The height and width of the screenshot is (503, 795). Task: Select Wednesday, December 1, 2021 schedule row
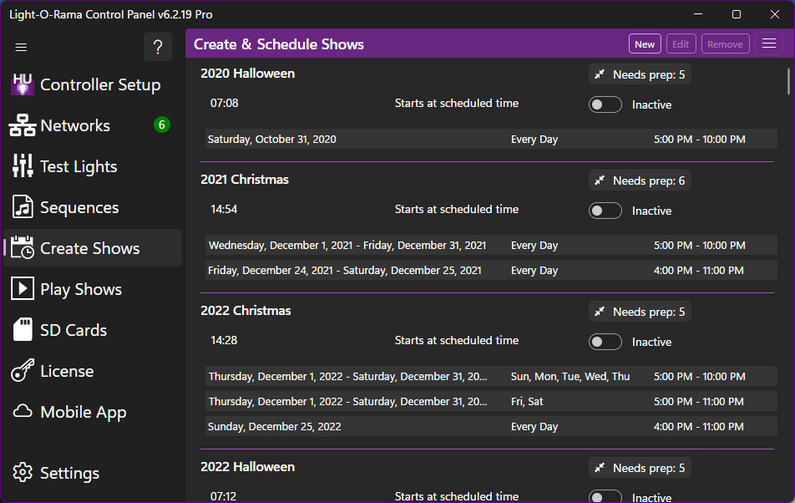[491, 245]
